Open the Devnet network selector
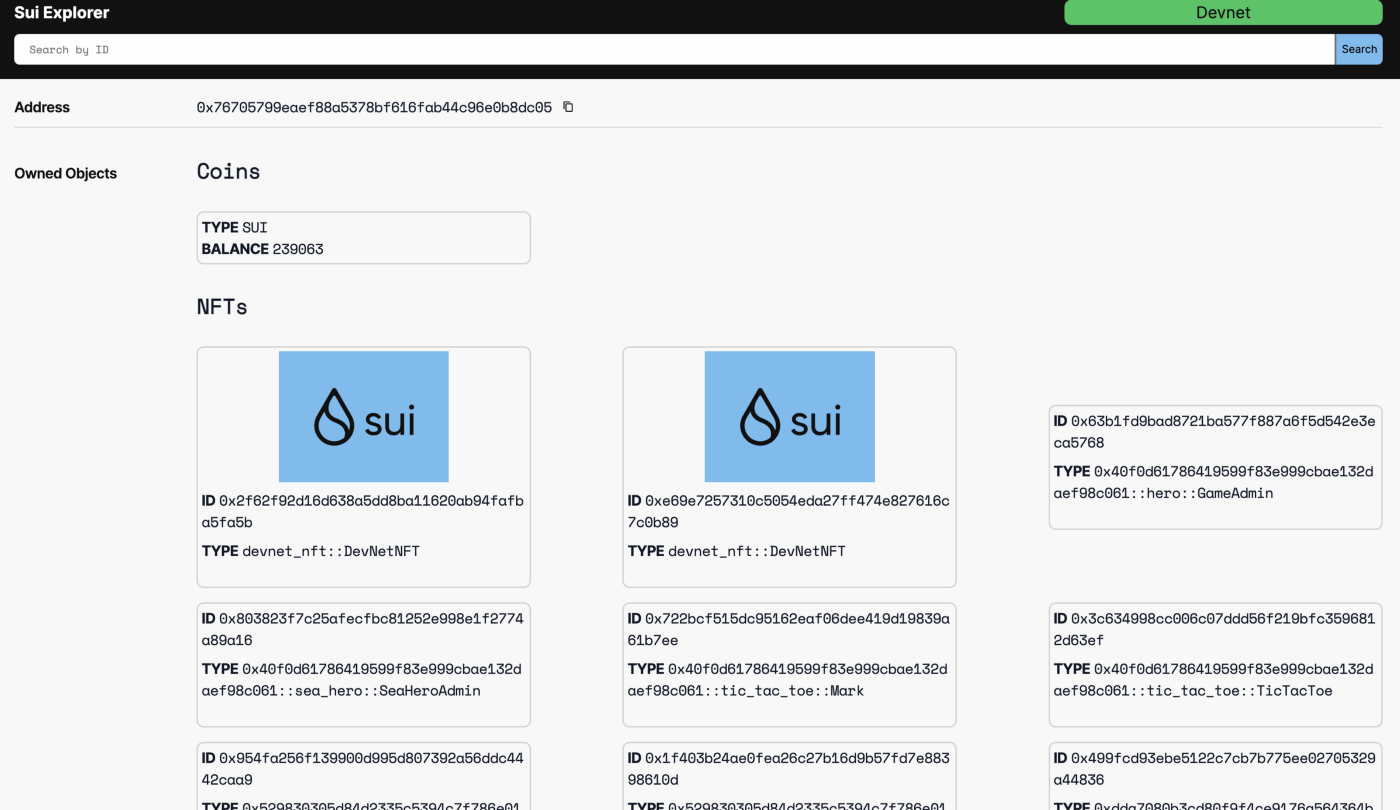 point(1223,12)
